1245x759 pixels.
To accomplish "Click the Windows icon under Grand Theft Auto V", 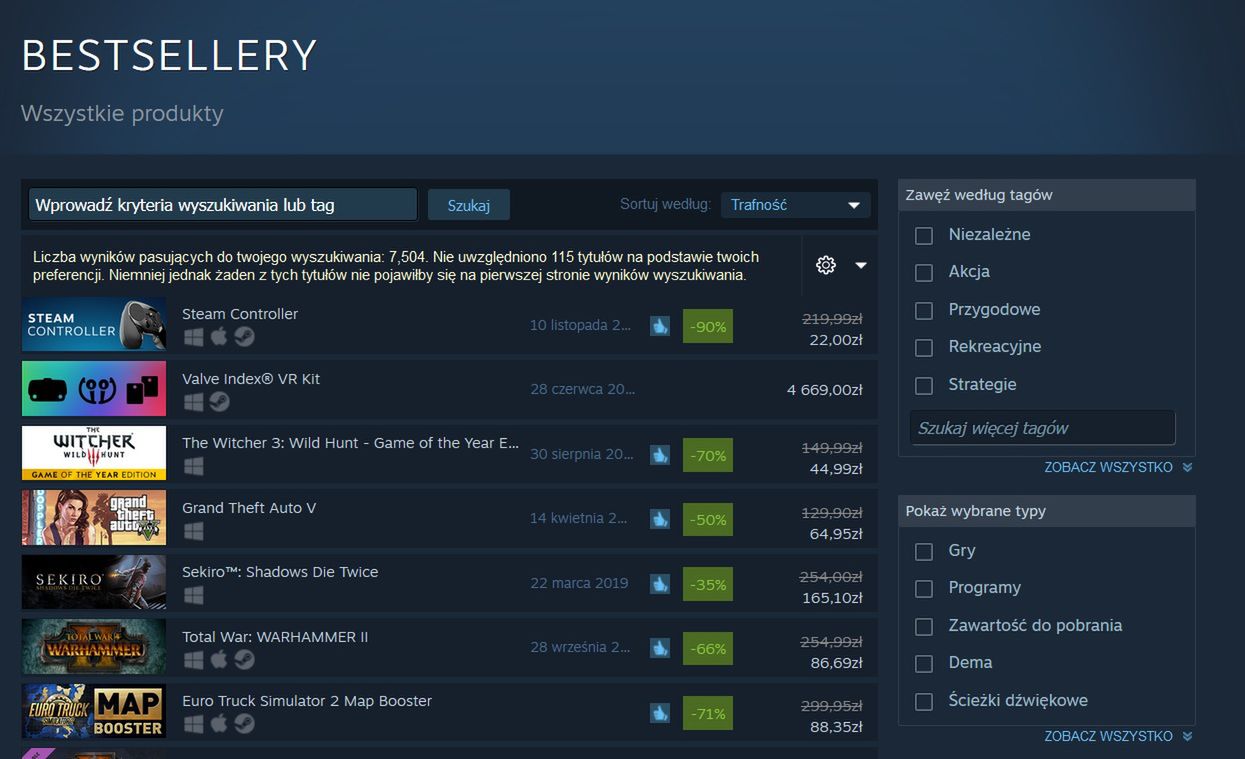I will 193,531.
